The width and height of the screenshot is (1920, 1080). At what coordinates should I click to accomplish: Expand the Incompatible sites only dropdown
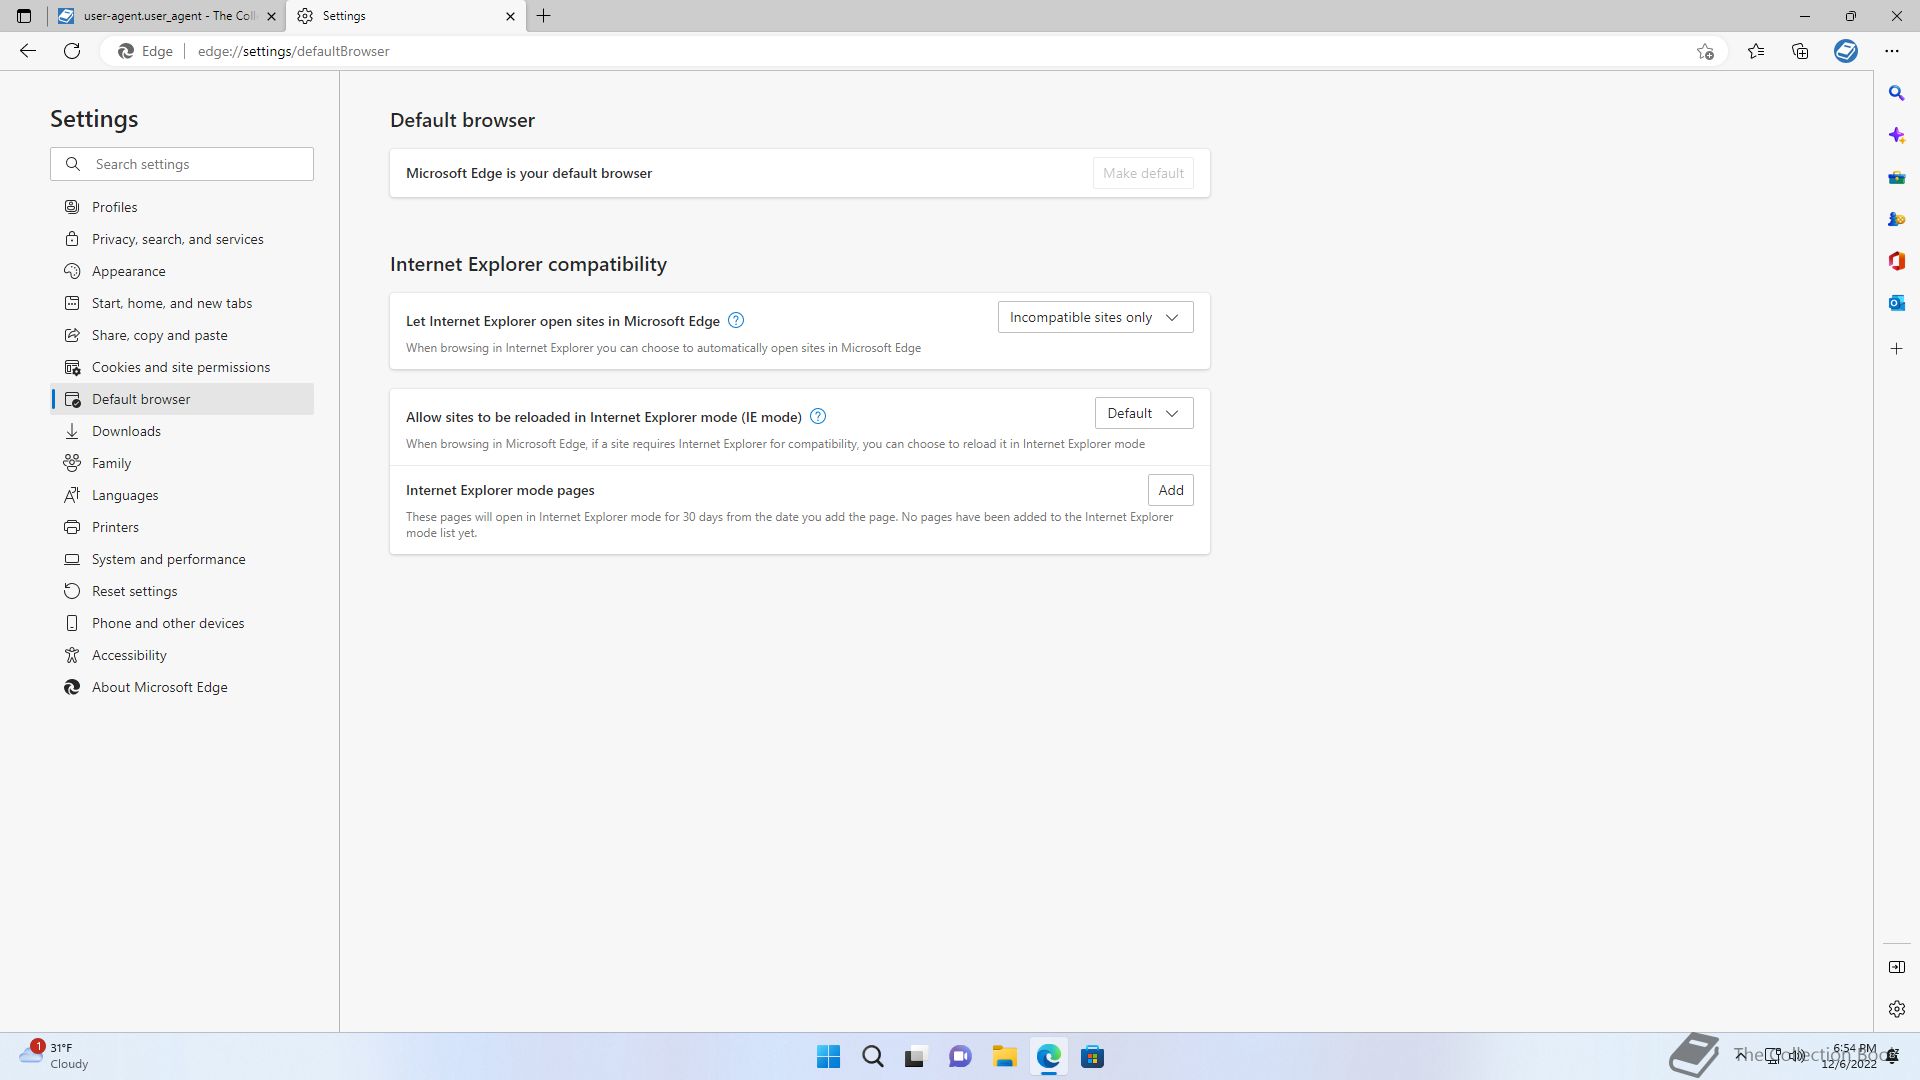pyautogui.click(x=1095, y=318)
